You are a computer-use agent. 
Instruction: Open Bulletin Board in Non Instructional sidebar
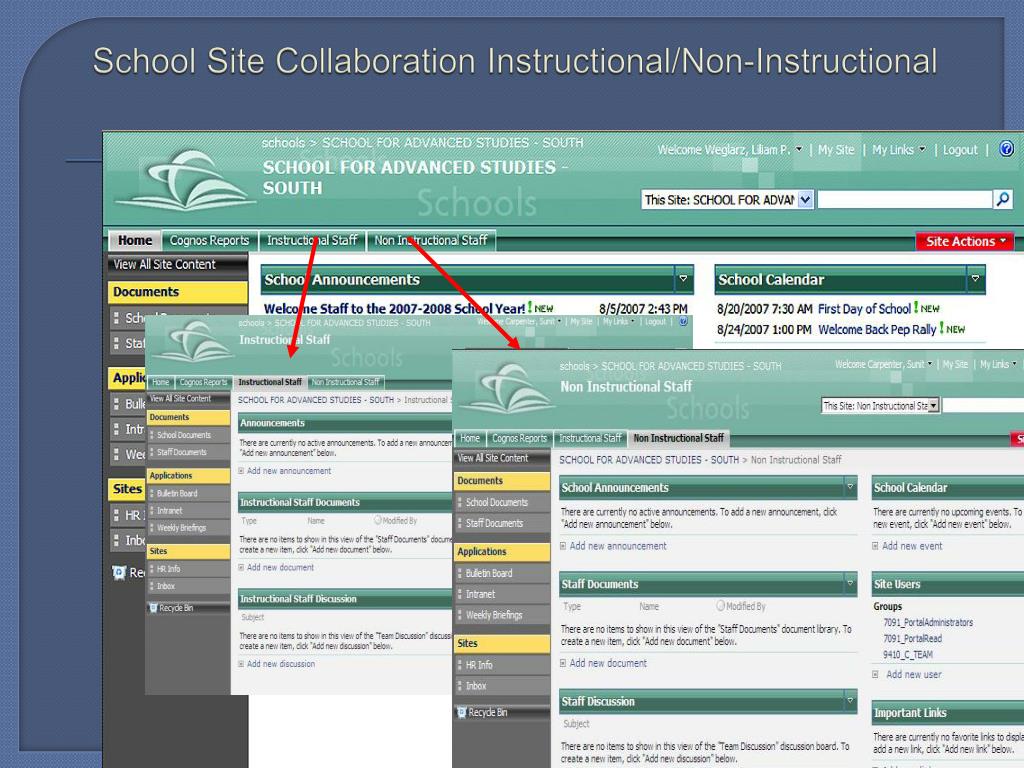[488, 573]
